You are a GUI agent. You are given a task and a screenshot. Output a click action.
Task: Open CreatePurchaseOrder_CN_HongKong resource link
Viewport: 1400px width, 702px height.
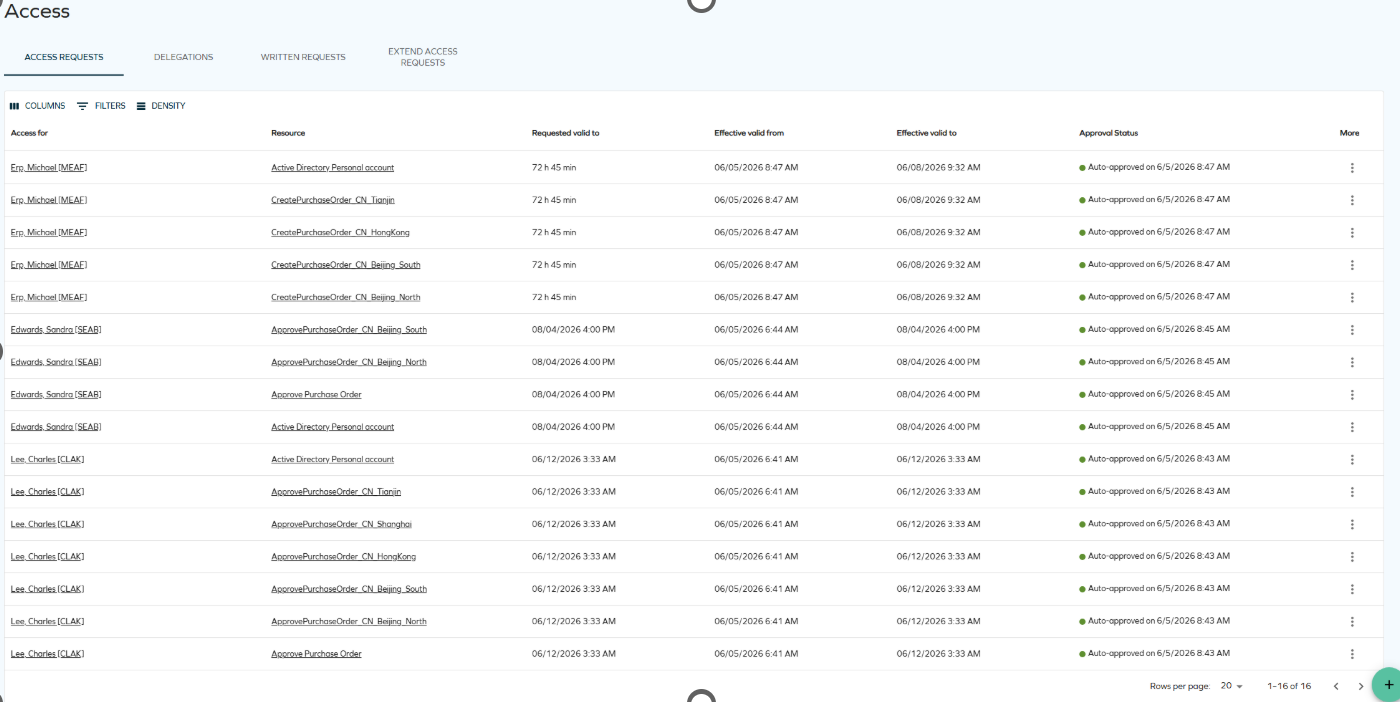[340, 232]
